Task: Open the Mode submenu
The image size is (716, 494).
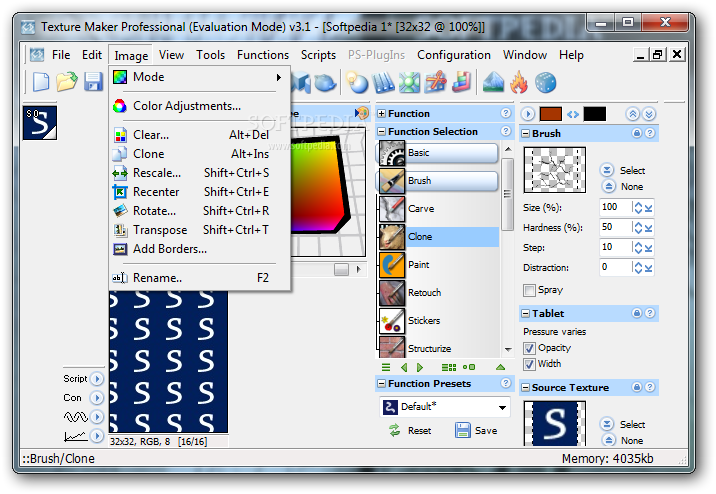Action: point(200,77)
